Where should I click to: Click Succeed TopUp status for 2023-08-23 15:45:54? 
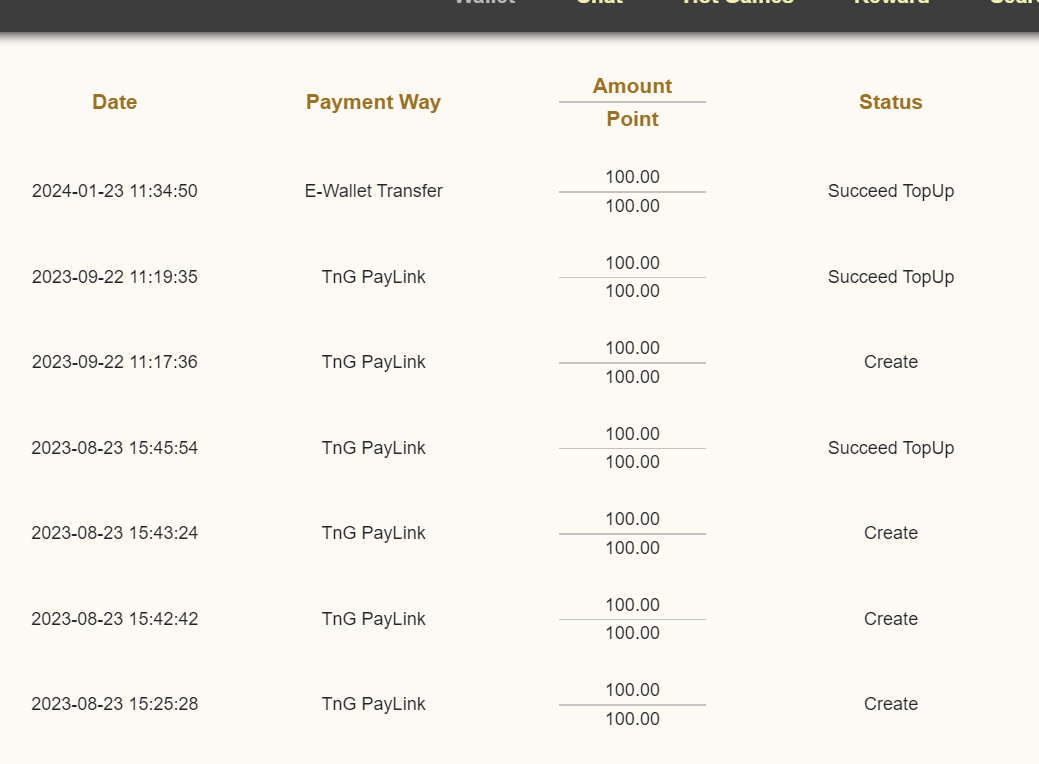click(891, 449)
